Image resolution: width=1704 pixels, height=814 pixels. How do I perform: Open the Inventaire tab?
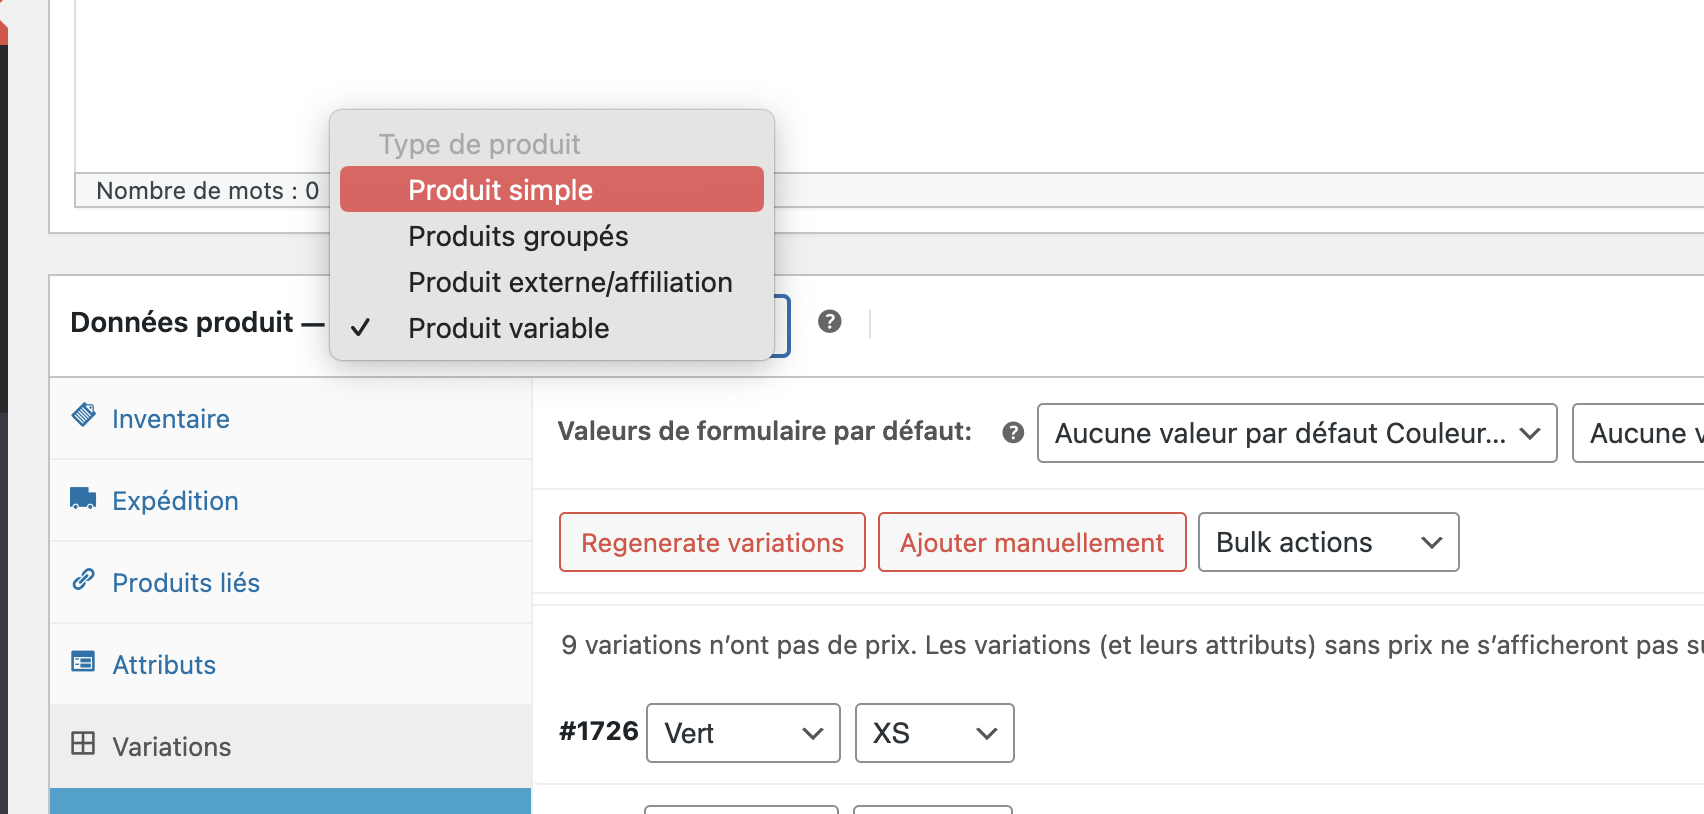(171, 419)
